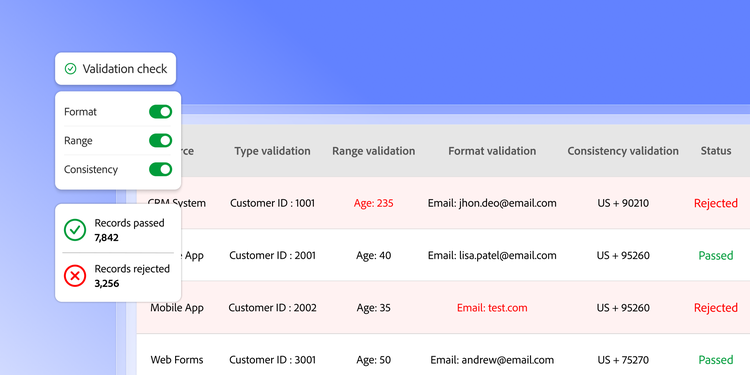Click the green Records passed check icon
750x375 pixels.
75,230
